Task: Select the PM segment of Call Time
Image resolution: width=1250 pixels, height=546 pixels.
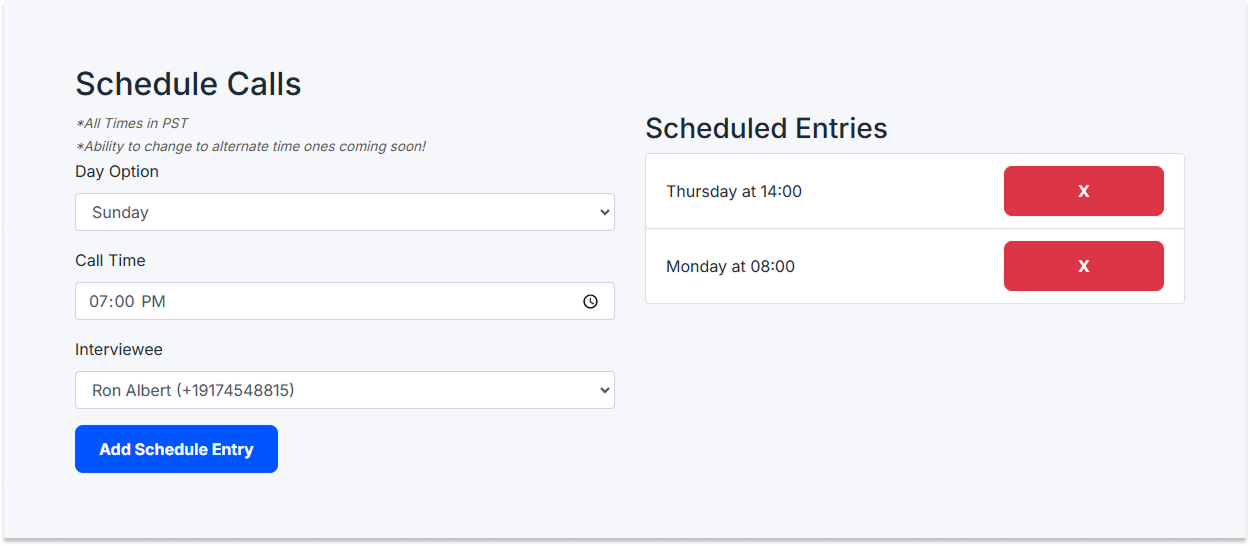Action: pos(152,301)
